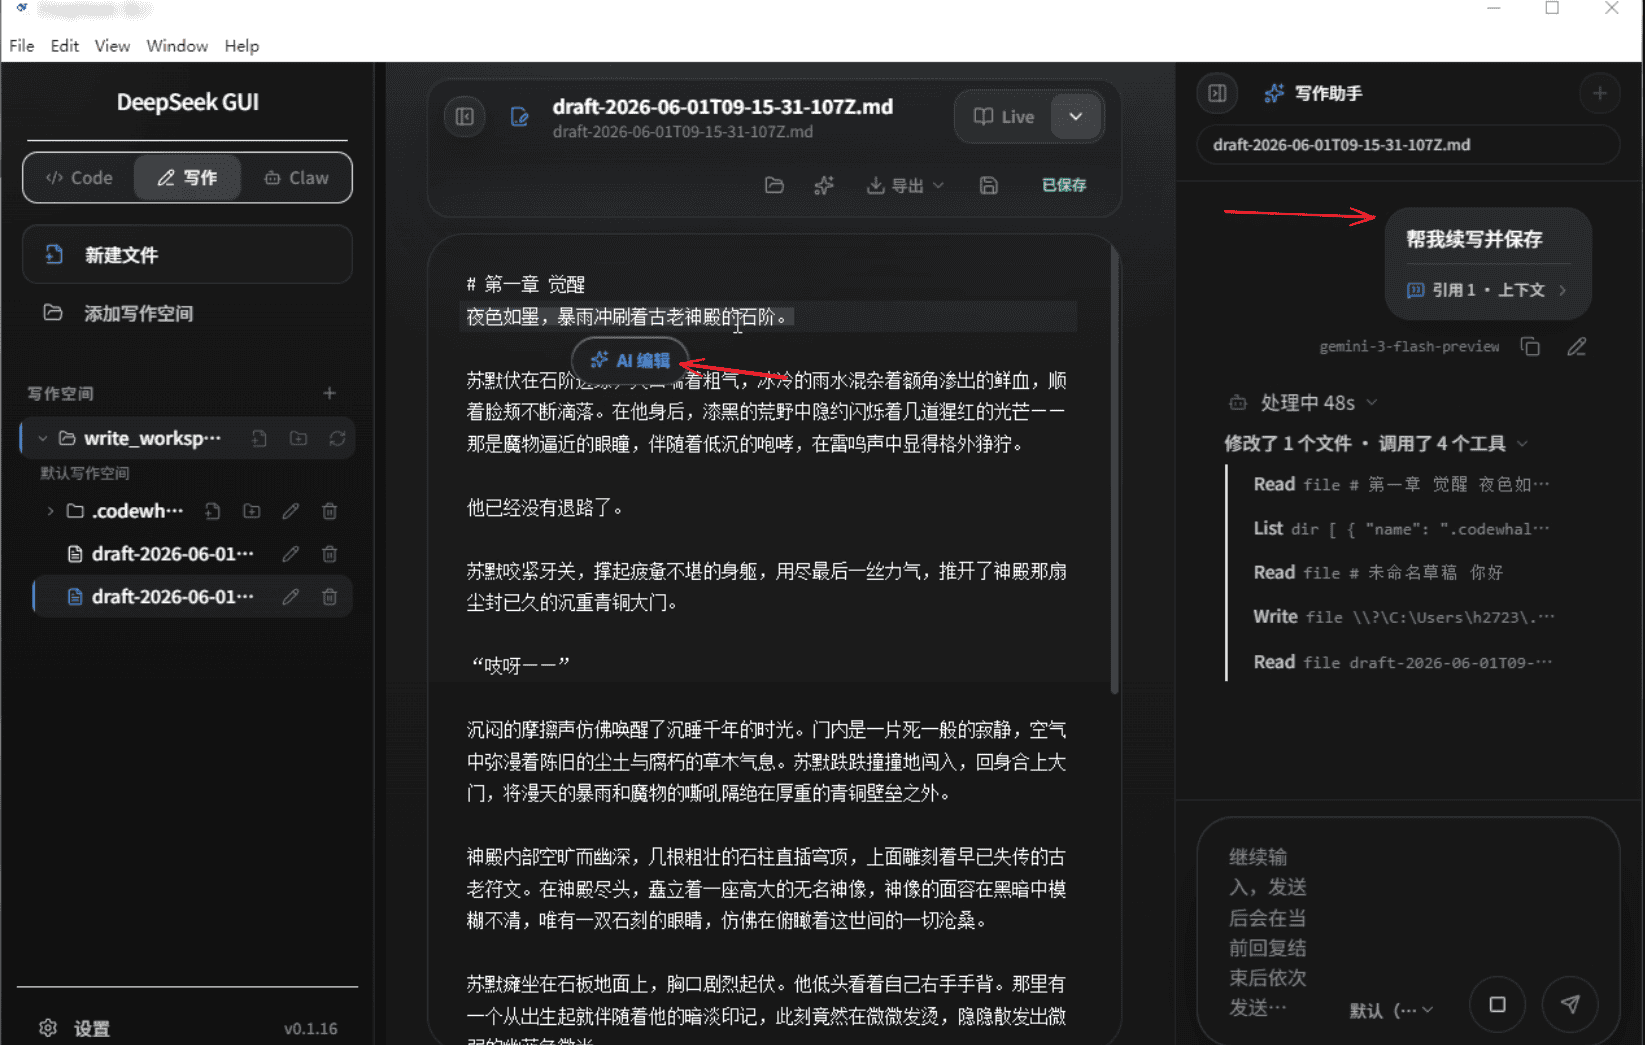Send the message with the paper-plane button
Image resolution: width=1645 pixels, height=1045 pixels.
coord(1570,1005)
